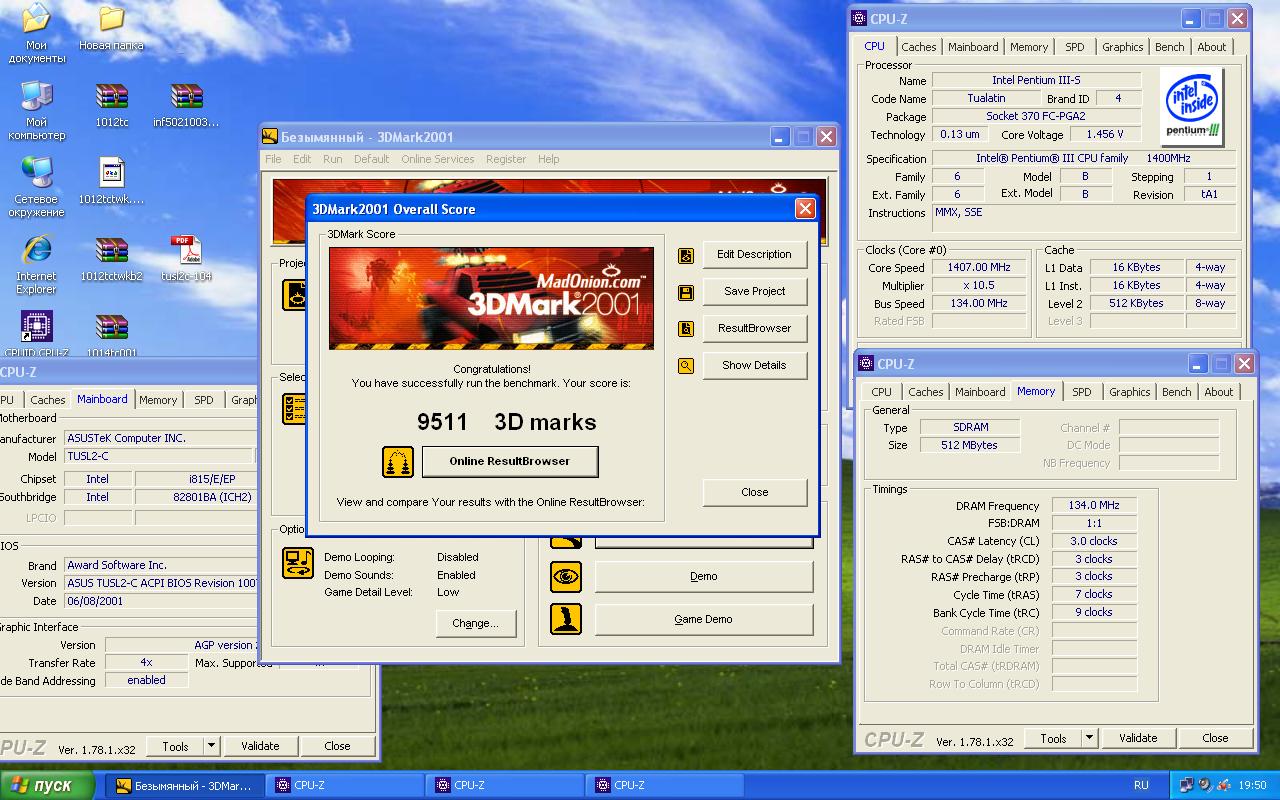This screenshot has width=1280, height=800.
Task: Click the trees icon beside Online ResultBrowser
Action: (398, 462)
